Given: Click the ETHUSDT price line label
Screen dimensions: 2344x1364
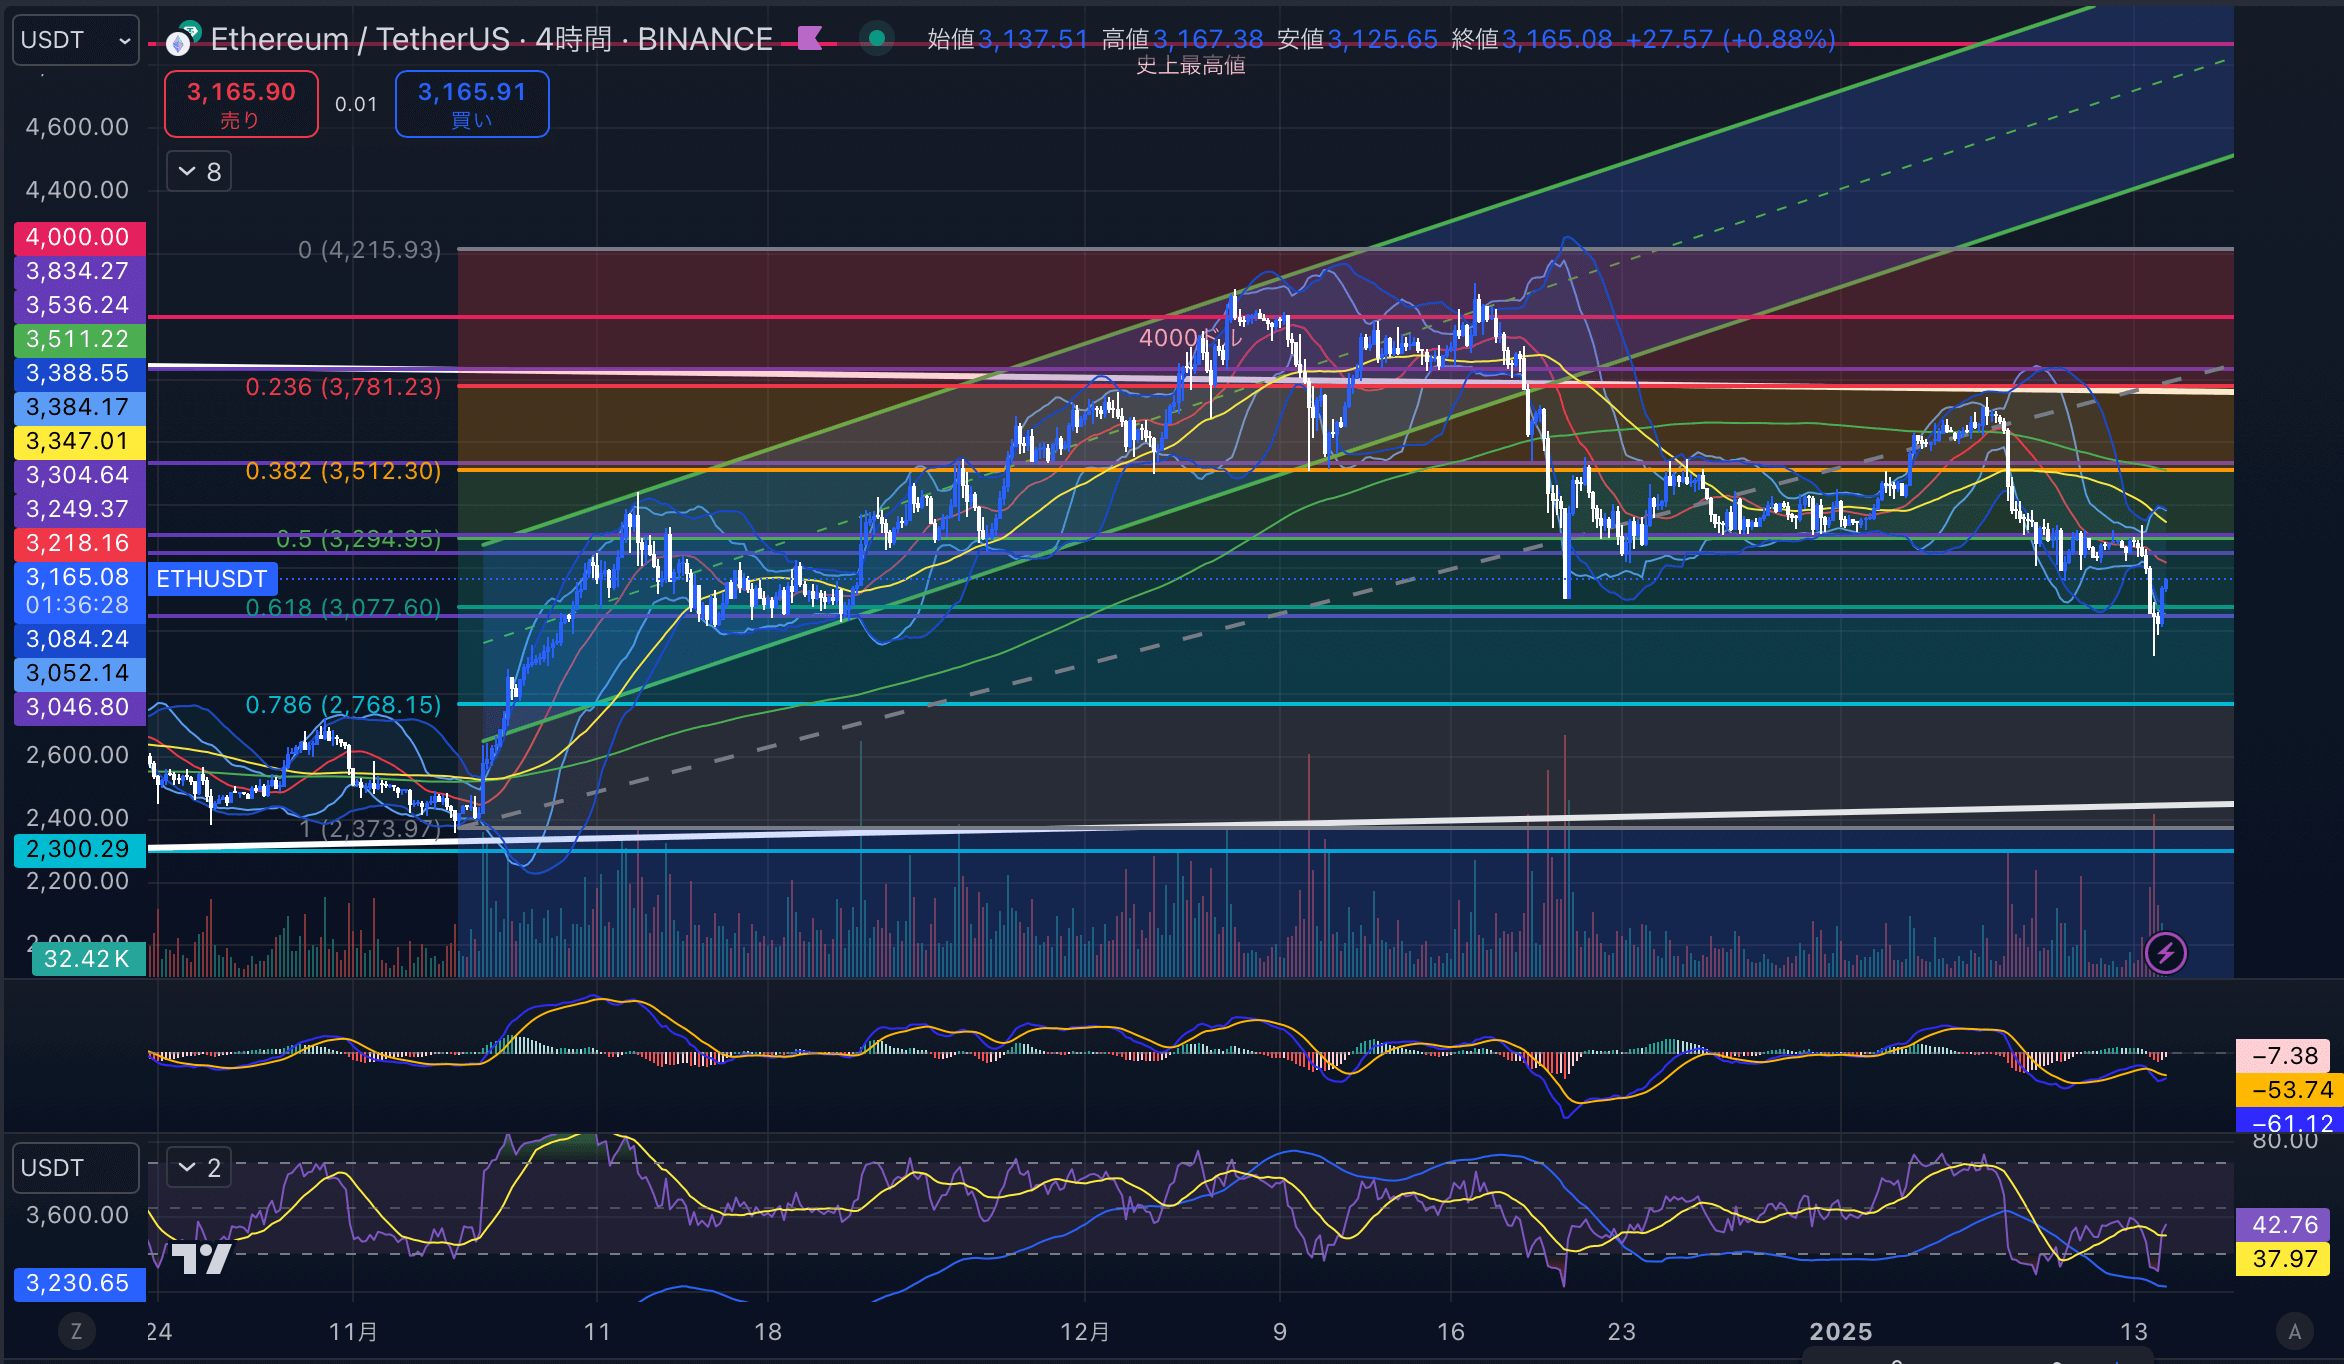Looking at the screenshot, I should [212, 579].
